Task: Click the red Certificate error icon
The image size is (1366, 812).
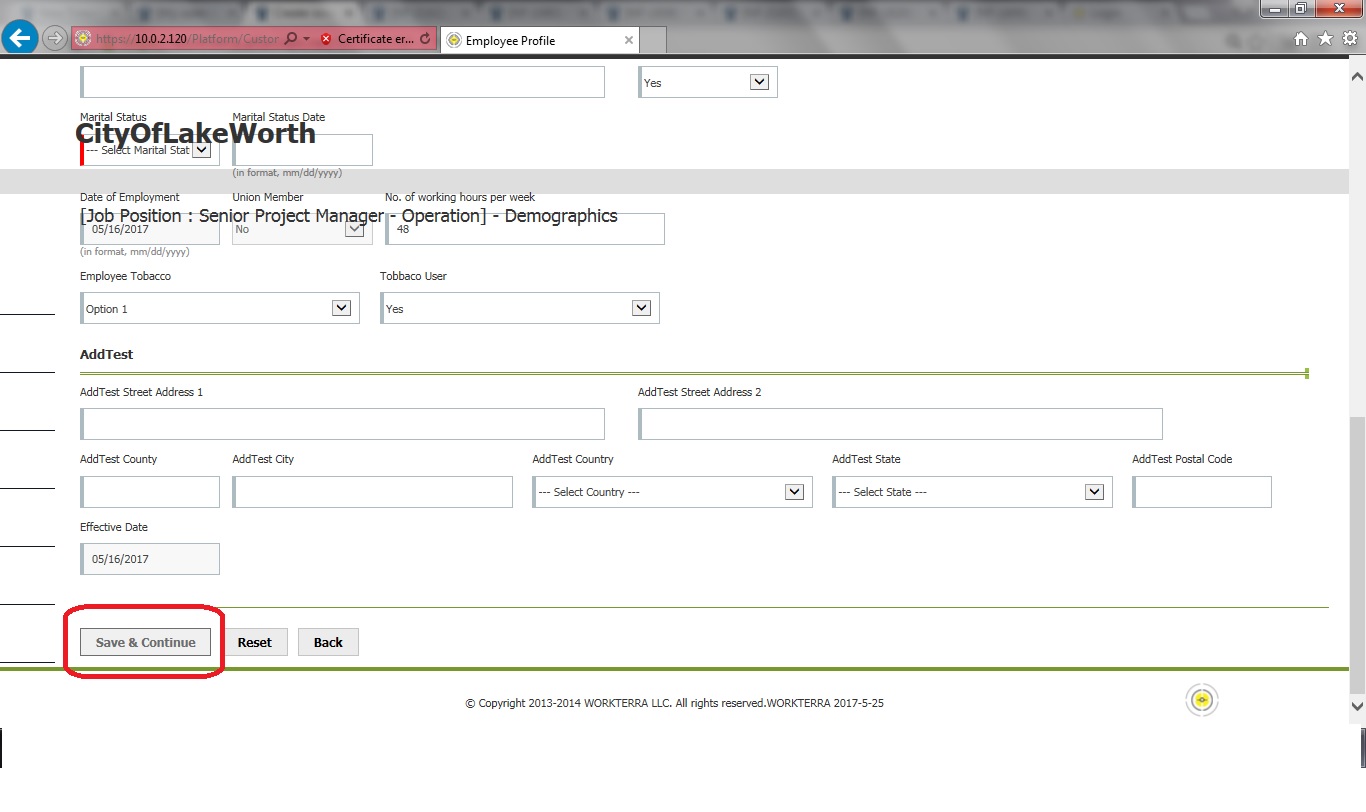Action: (326, 39)
